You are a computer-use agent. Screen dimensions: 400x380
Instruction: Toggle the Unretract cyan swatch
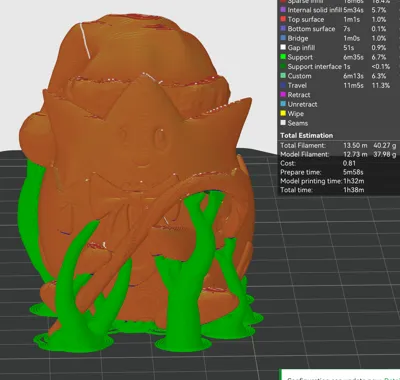[283, 104]
